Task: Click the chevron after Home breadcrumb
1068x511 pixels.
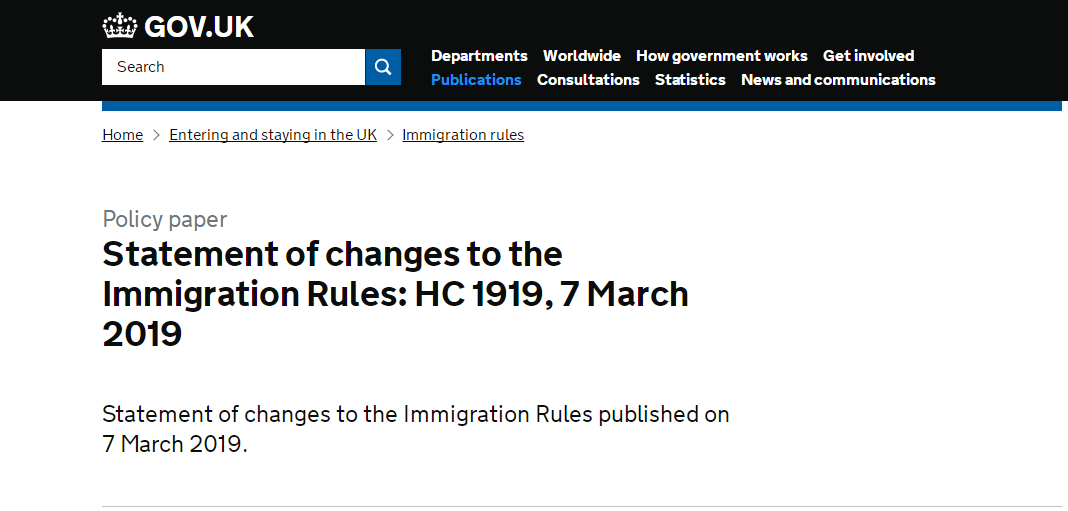Action: coord(156,135)
